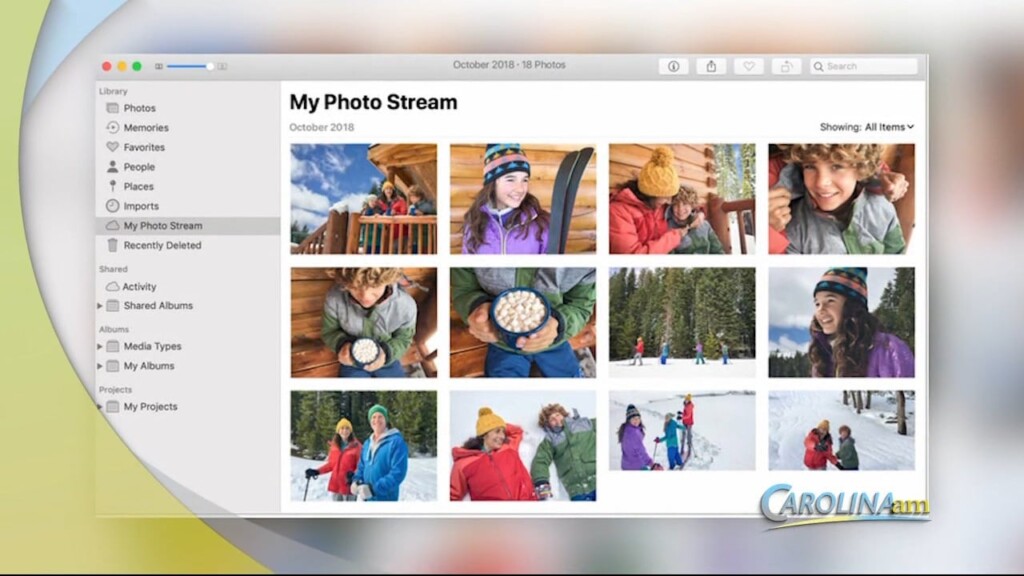
Task: Show the Places label in sidebar
Action: click(x=138, y=186)
